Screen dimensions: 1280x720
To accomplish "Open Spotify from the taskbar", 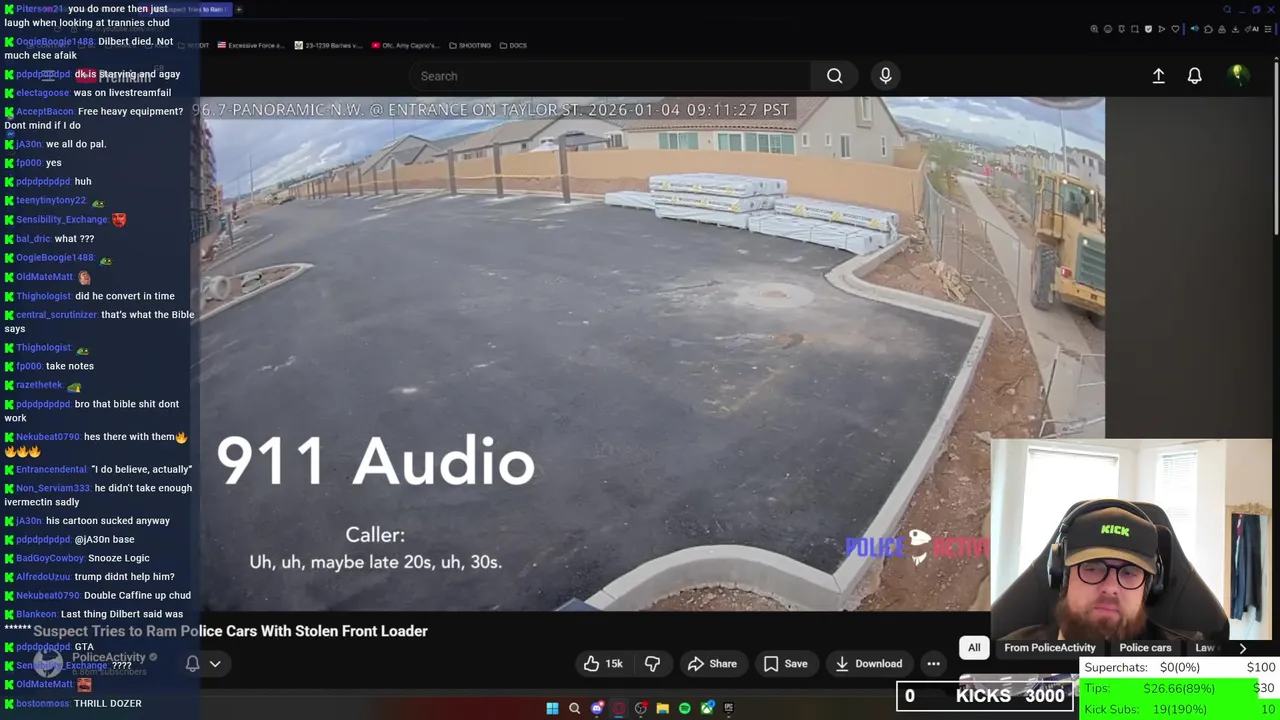I will pyautogui.click(x=684, y=708).
